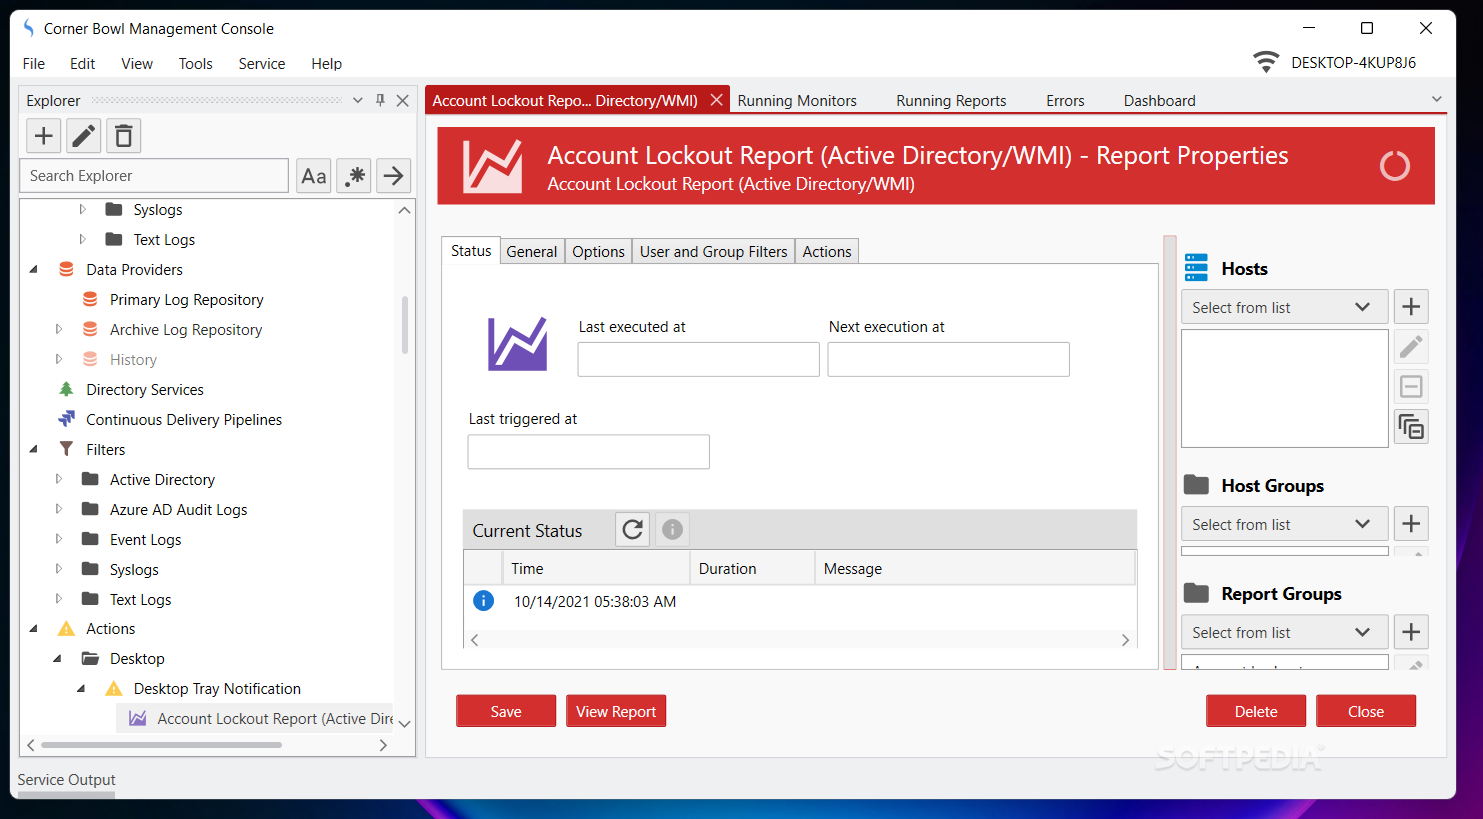The height and width of the screenshot is (819, 1483).
Task: Expand the Archive Log Repository node
Action: 58,329
